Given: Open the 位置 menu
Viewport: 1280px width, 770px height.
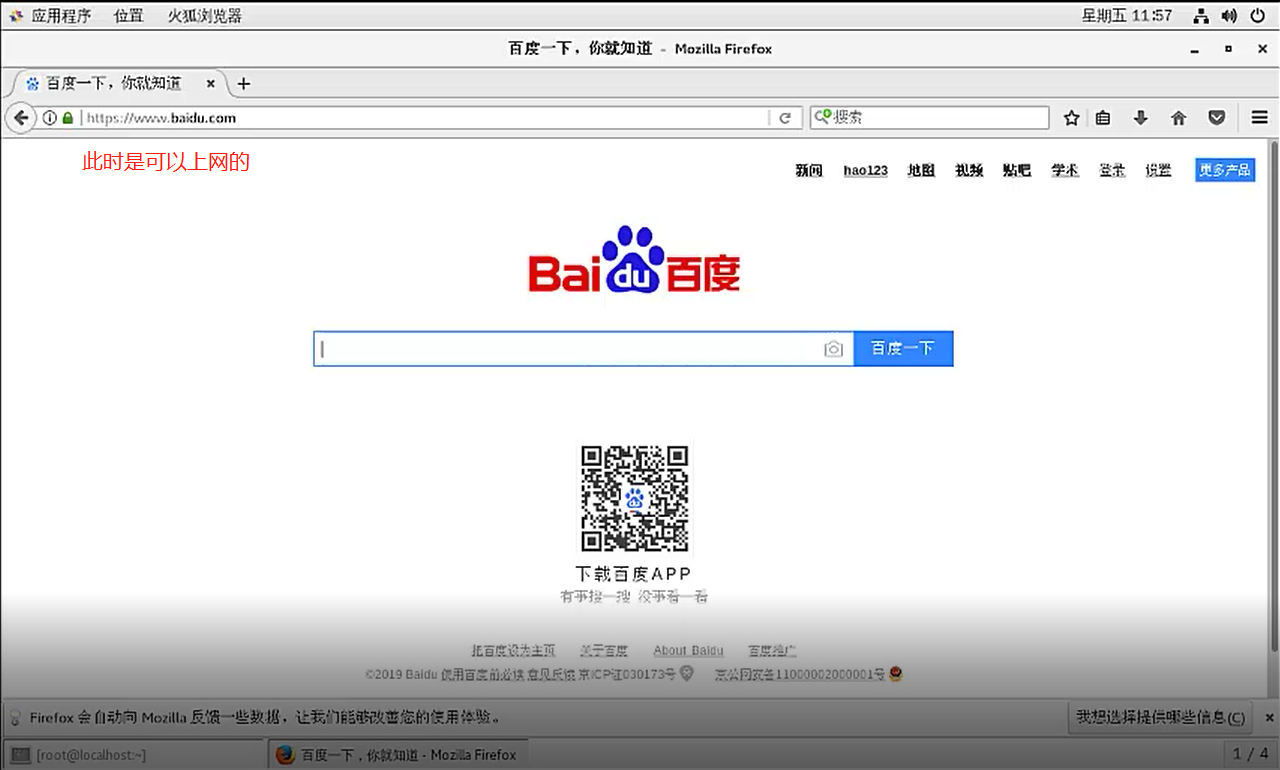Looking at the screenshot, I should point(128,16).
